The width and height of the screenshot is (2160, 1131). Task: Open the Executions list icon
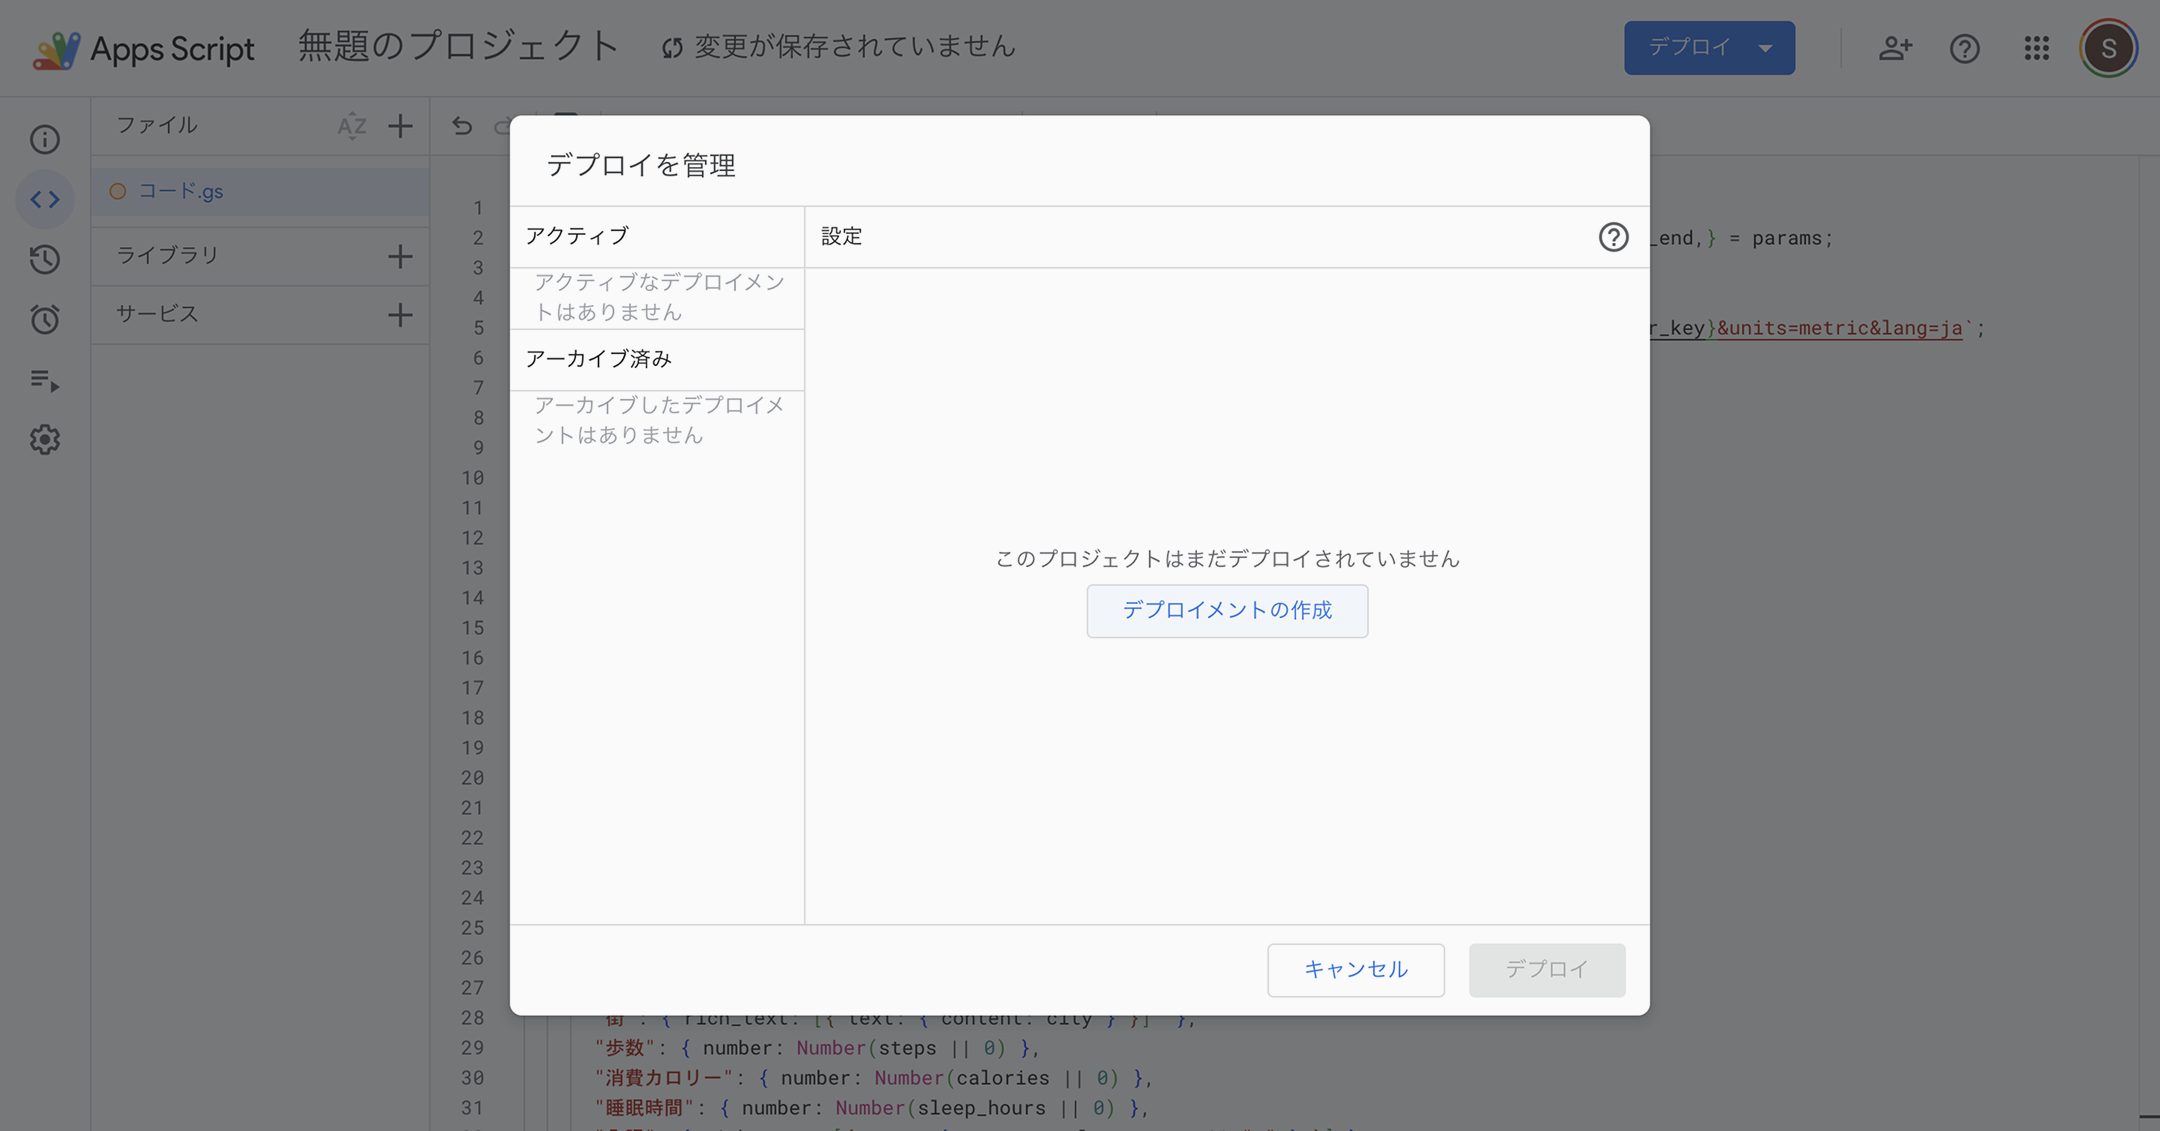click(x=45, y=380)
